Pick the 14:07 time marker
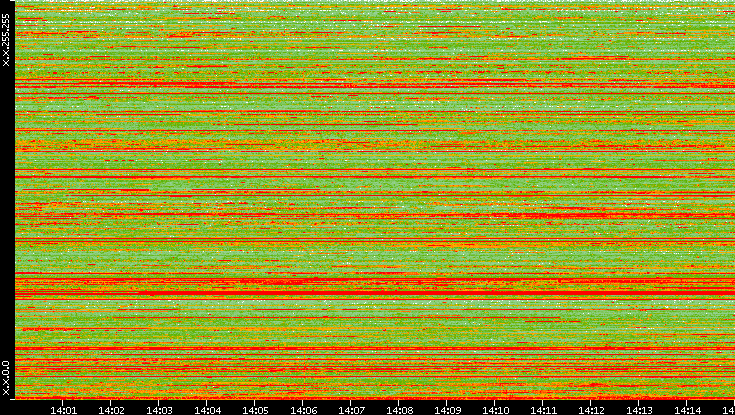This screenshot has width=735, height=415. (x=351, y=409)
